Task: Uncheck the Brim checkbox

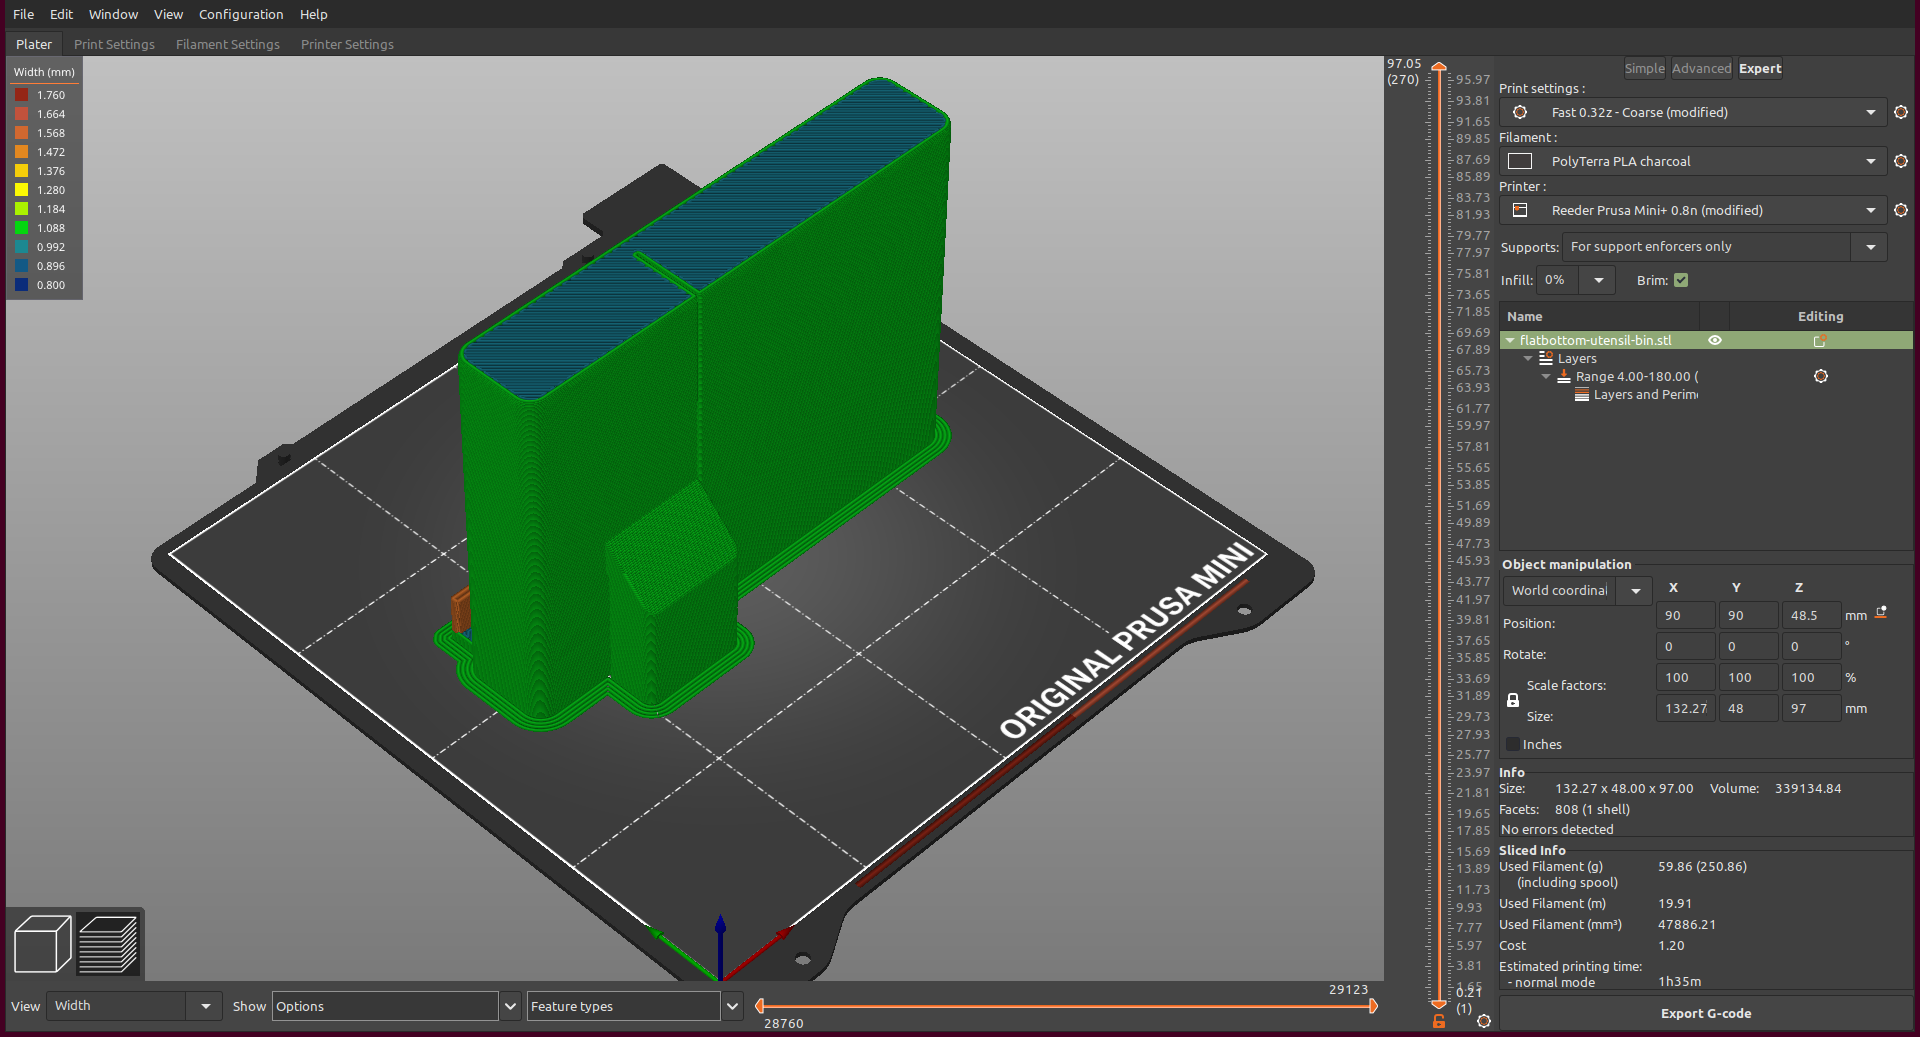Action: click(x=1682, y=280)
